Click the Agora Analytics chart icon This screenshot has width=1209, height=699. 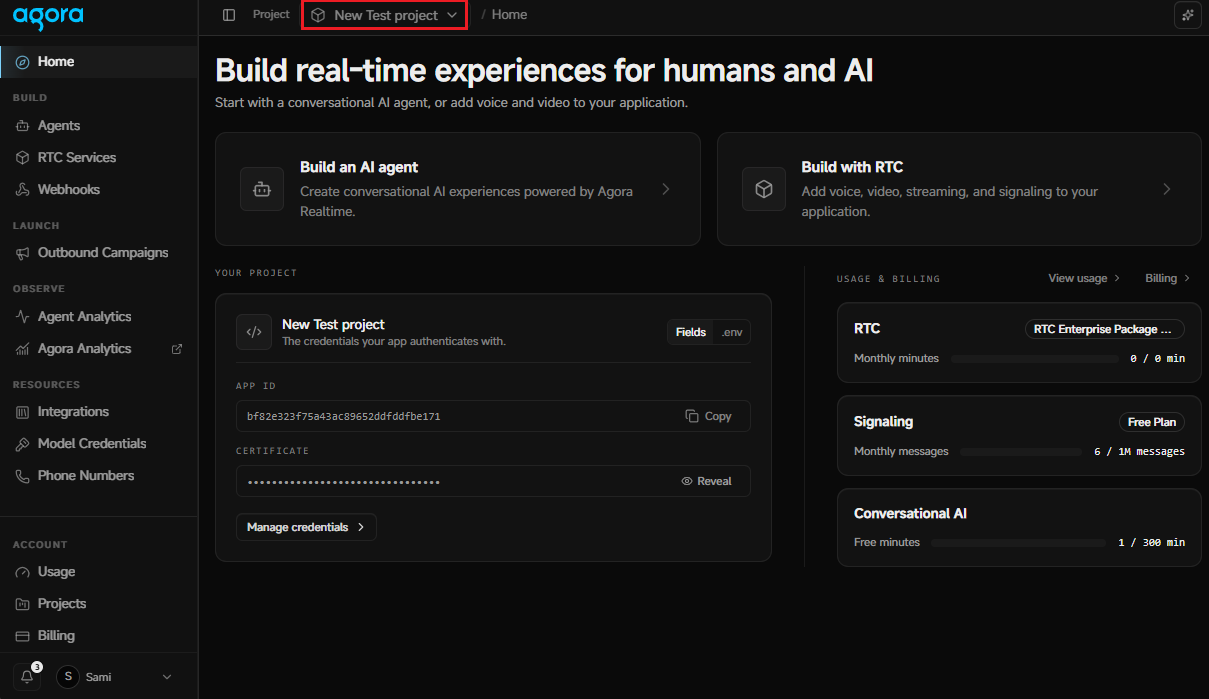click(x=22, y=349)
